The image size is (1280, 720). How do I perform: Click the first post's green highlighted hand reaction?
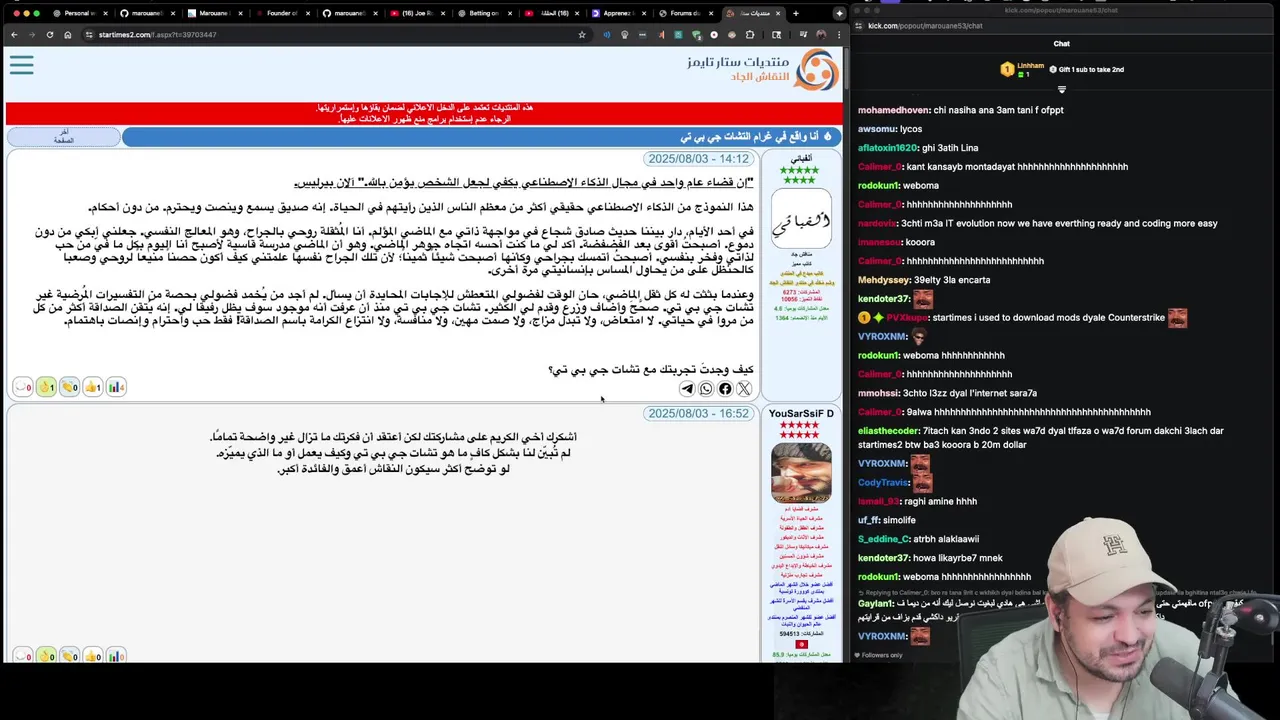pos(46,387)
